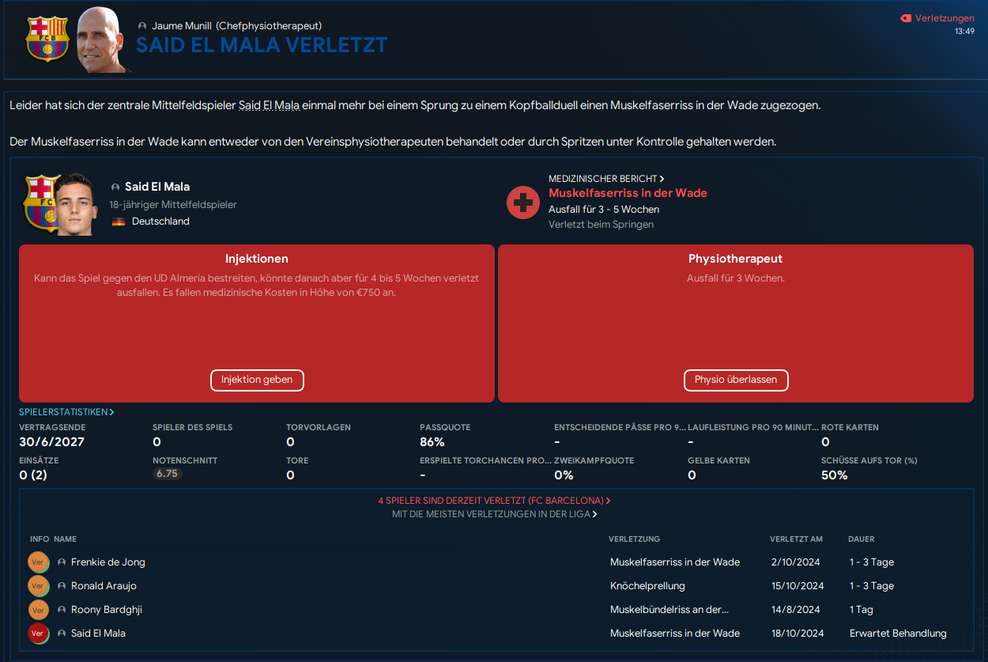The width and height of the screenshot is (988, 662).
Task: Click Said El Mala's red injury badge
Action: 38,633
